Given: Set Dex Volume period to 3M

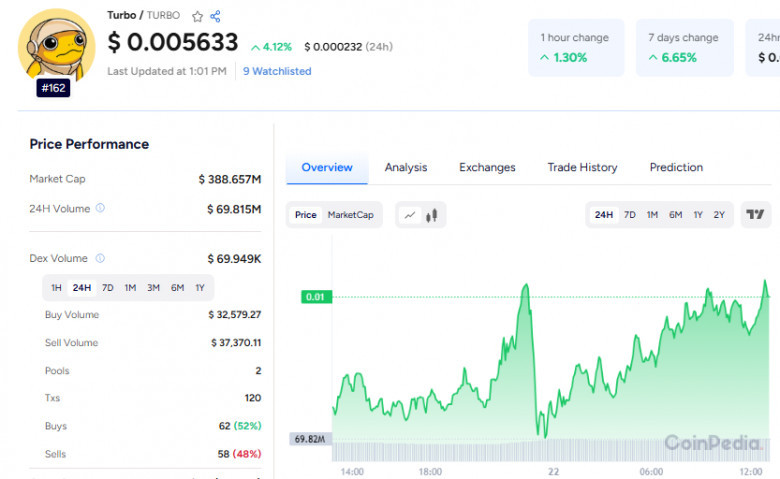Looking at the screenshot, I should click(153, 288).
